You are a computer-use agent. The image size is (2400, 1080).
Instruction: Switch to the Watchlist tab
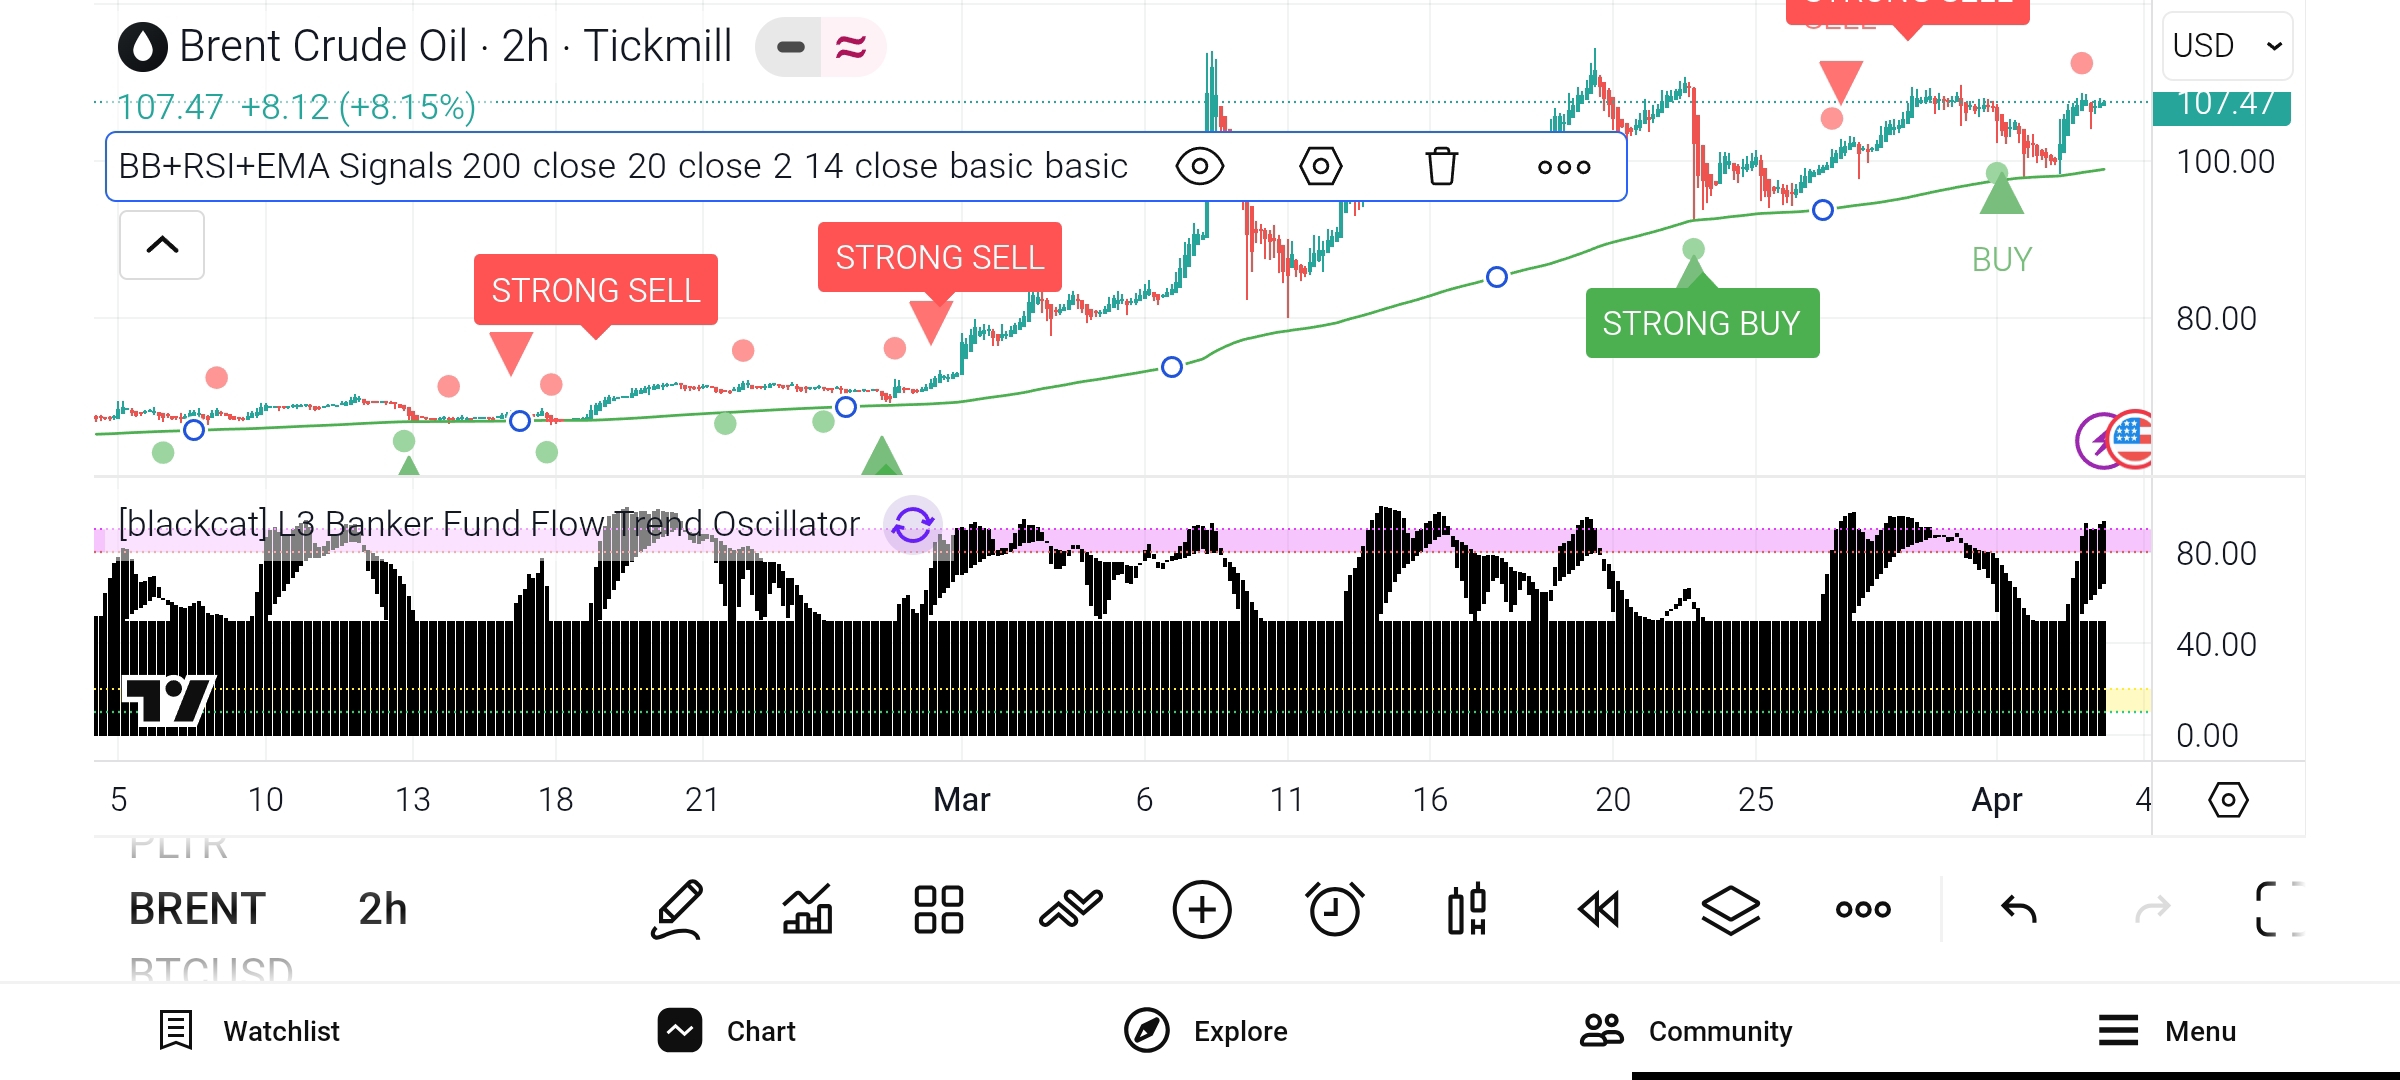(250, 1031)
